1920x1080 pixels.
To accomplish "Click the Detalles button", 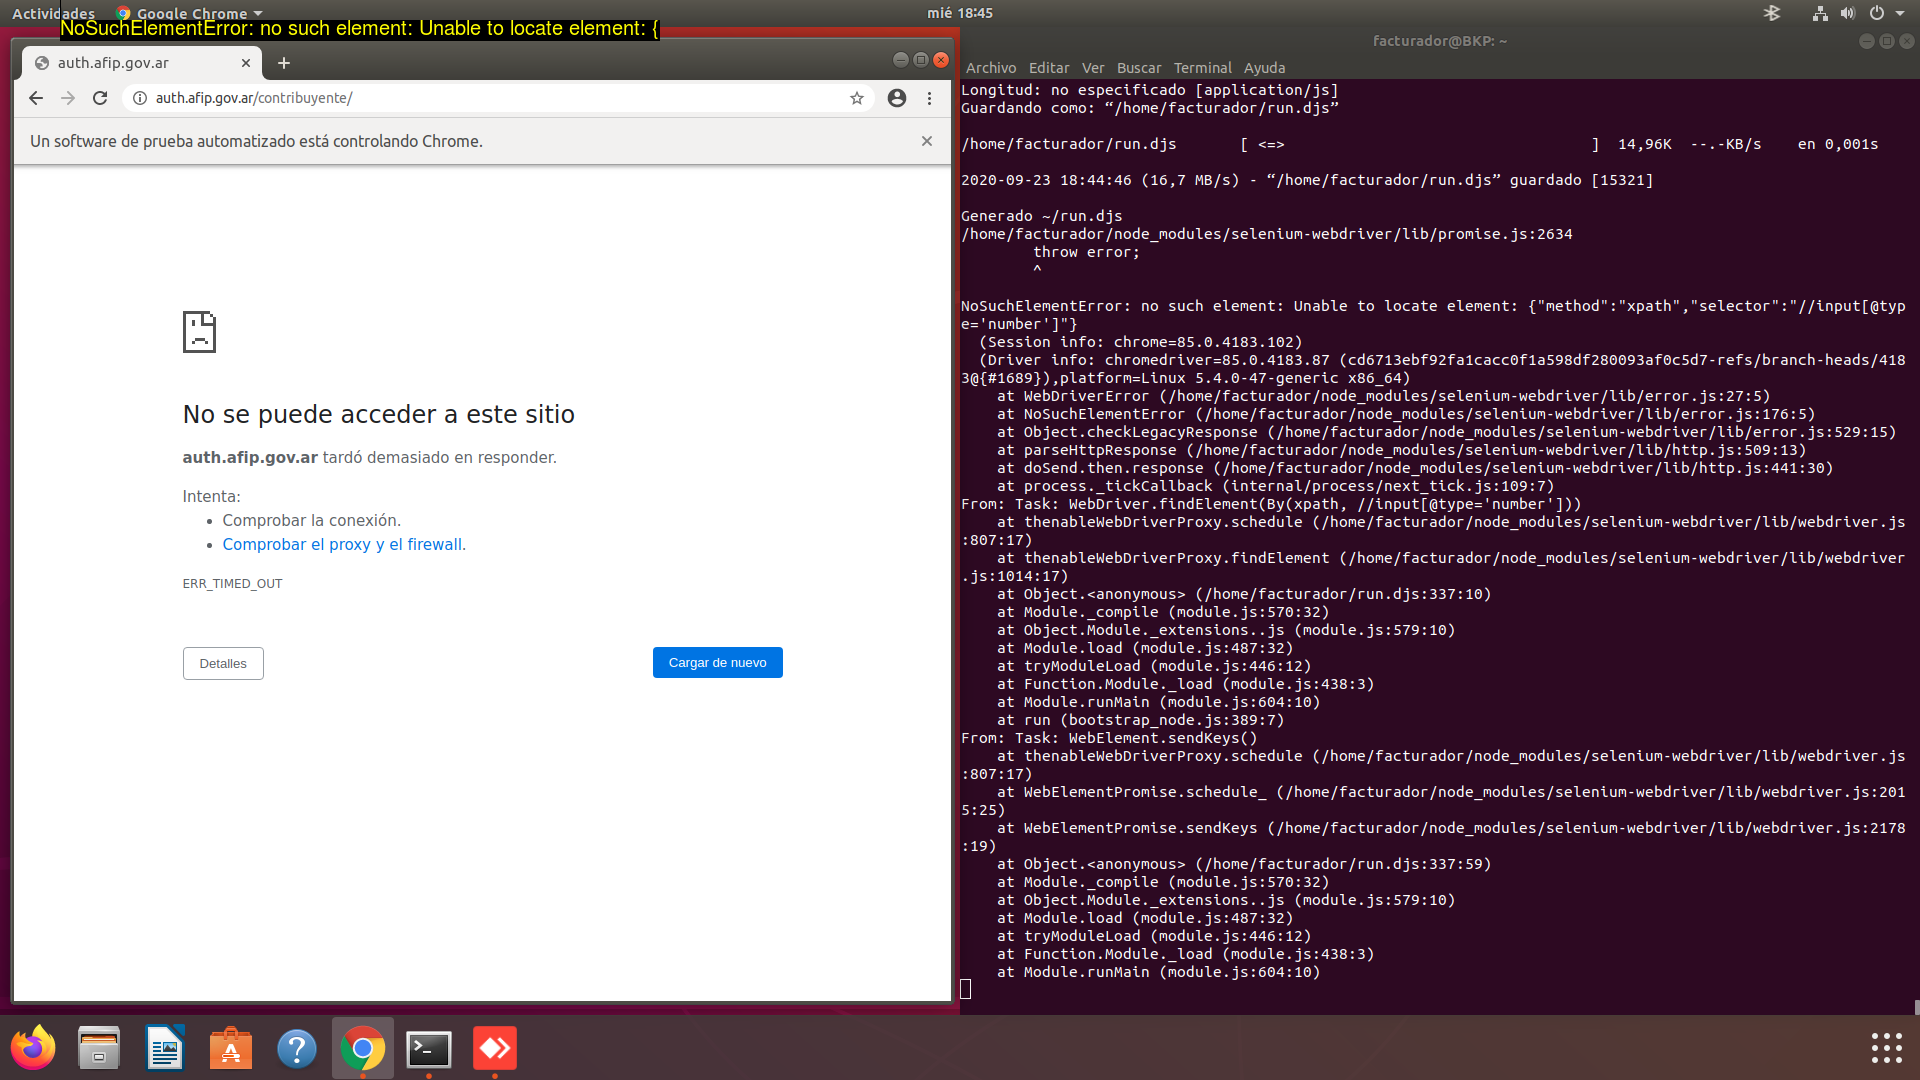I will pyautogui.click(x=223, y=664).
